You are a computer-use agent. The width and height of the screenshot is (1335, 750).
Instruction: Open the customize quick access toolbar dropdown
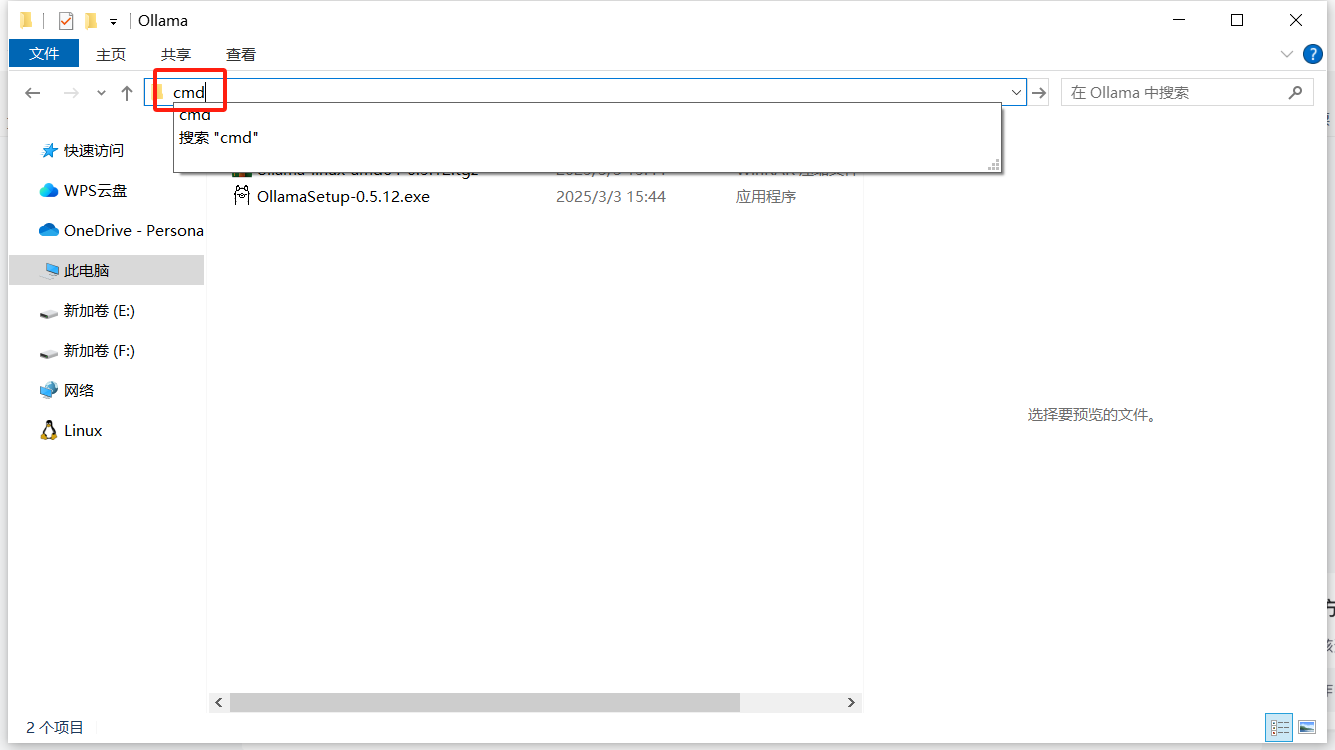pos(114,22)
